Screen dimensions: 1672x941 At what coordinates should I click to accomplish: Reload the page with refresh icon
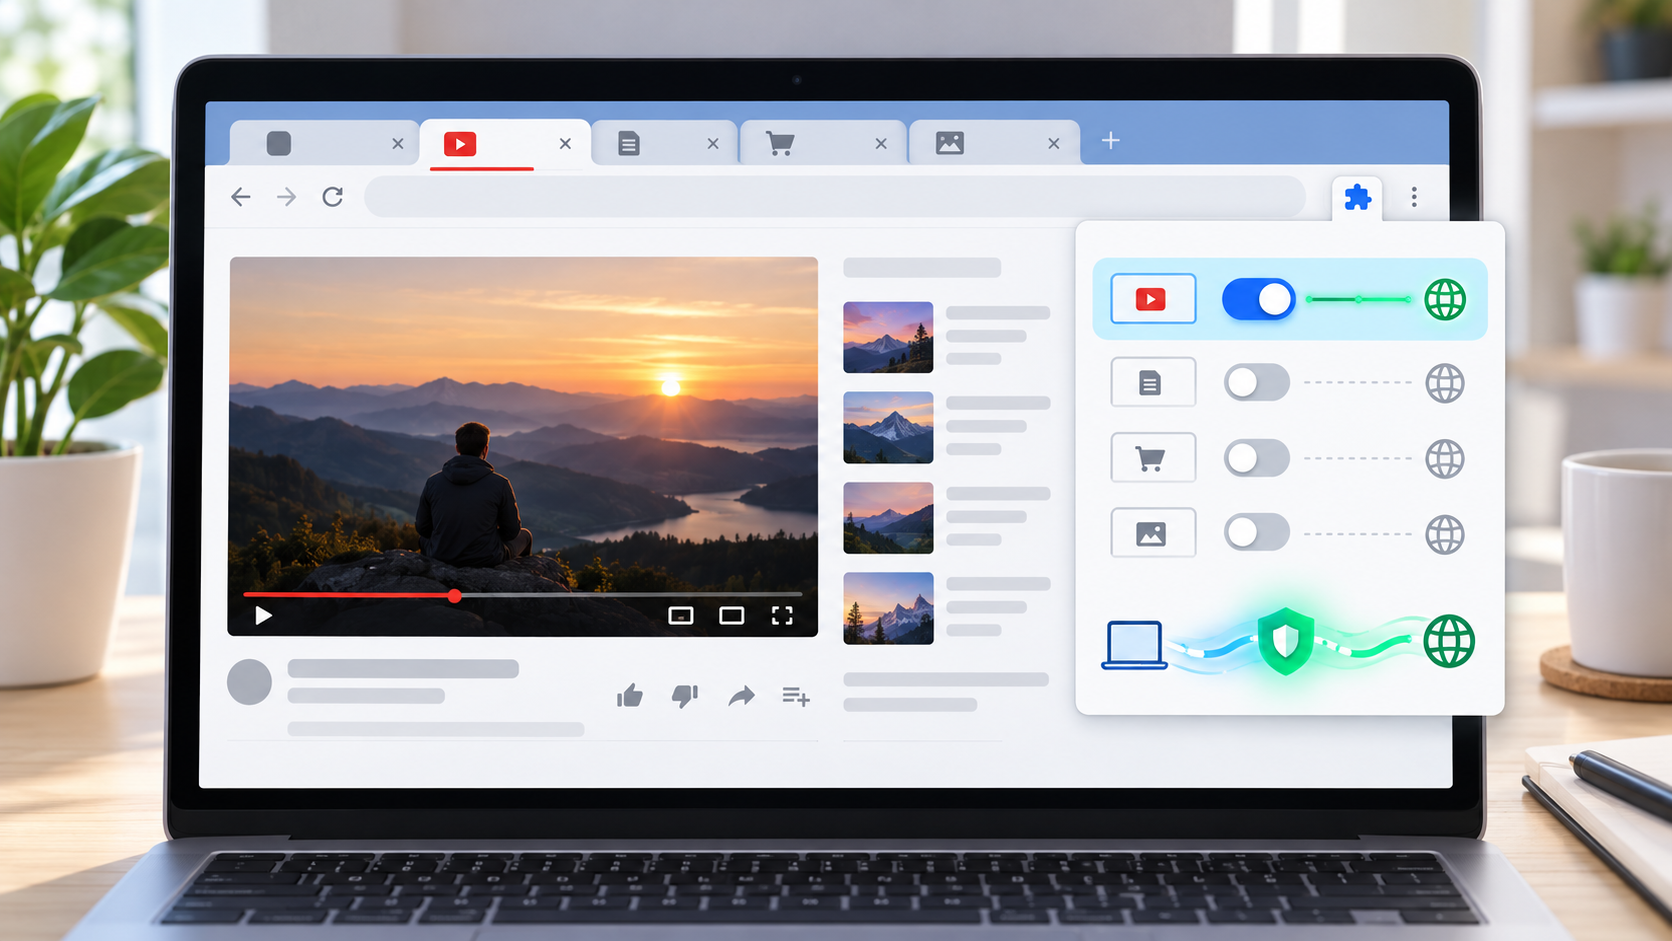333,197
